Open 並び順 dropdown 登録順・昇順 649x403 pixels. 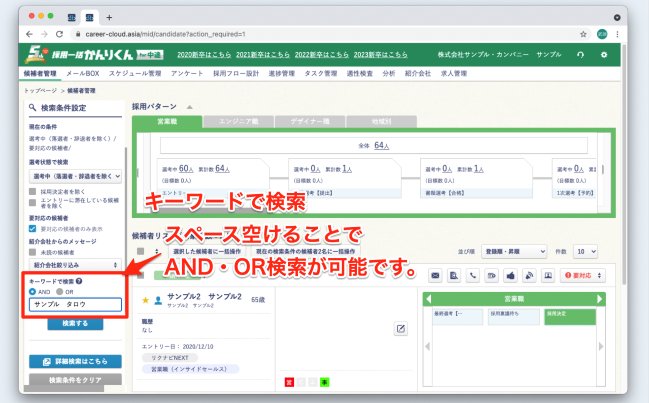(x=514, y=251)
